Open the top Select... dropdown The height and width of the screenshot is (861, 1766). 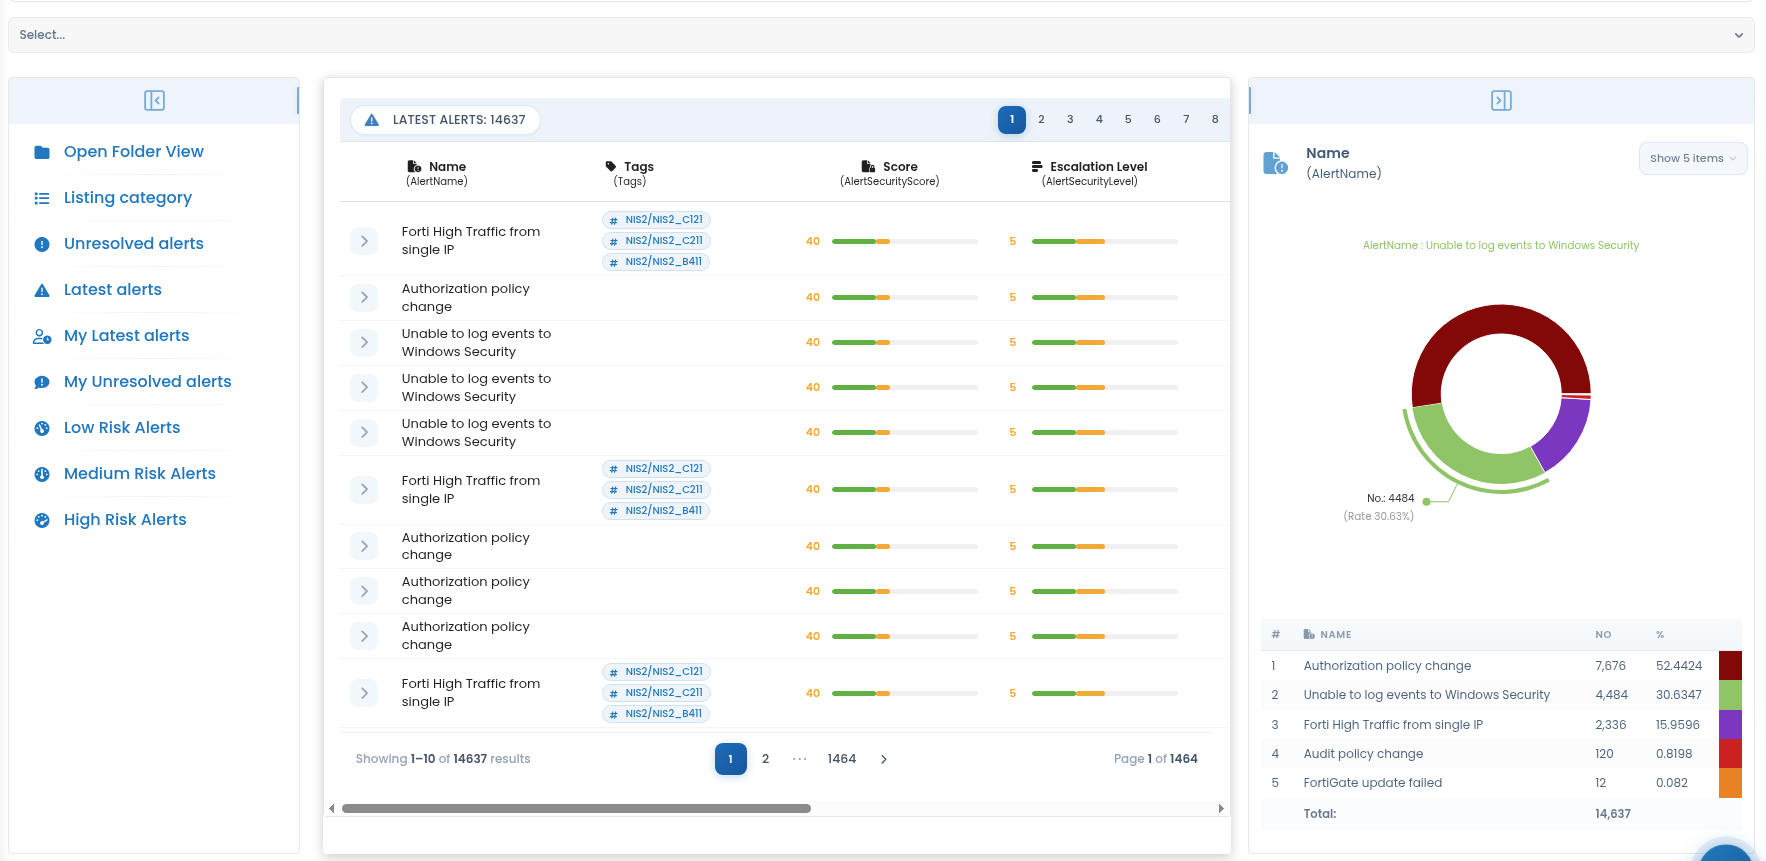(881, 35)
